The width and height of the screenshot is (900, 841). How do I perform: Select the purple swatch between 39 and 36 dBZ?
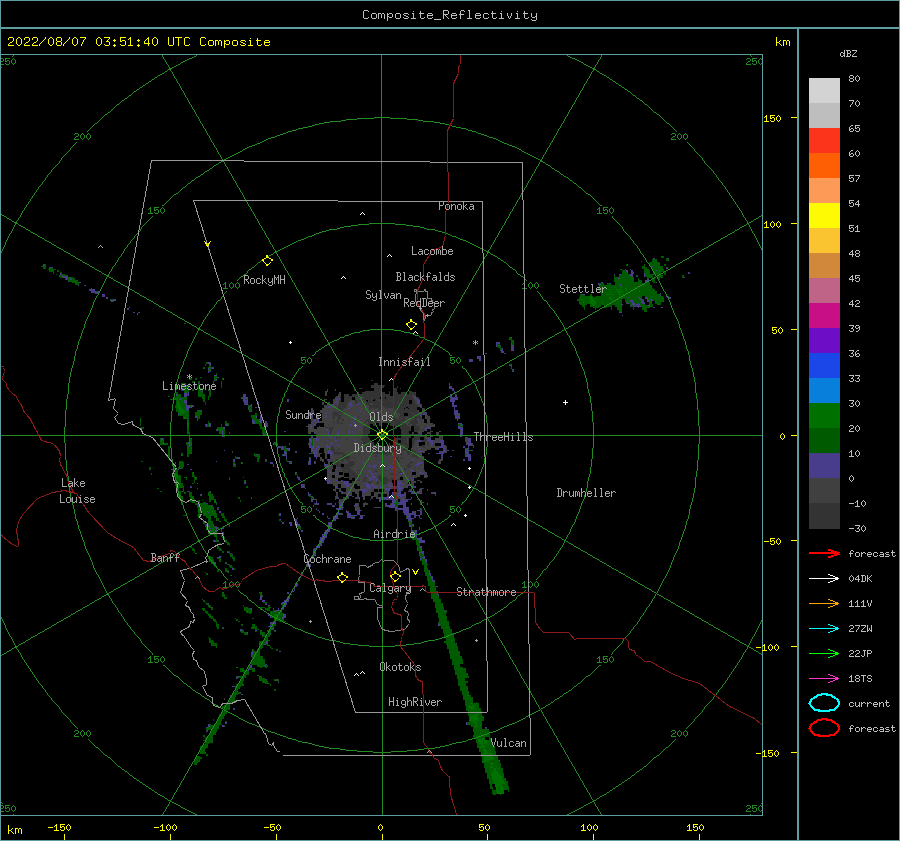click(824, 340)
